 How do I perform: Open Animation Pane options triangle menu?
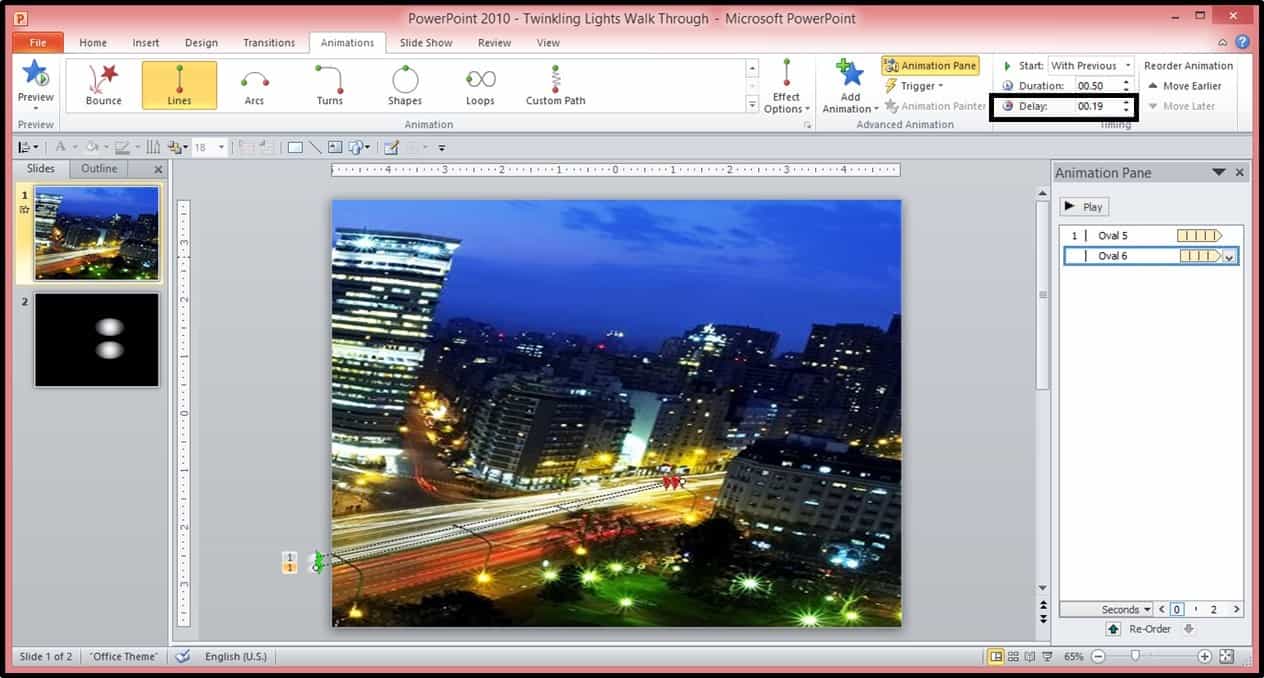[x=1218, y=172]
